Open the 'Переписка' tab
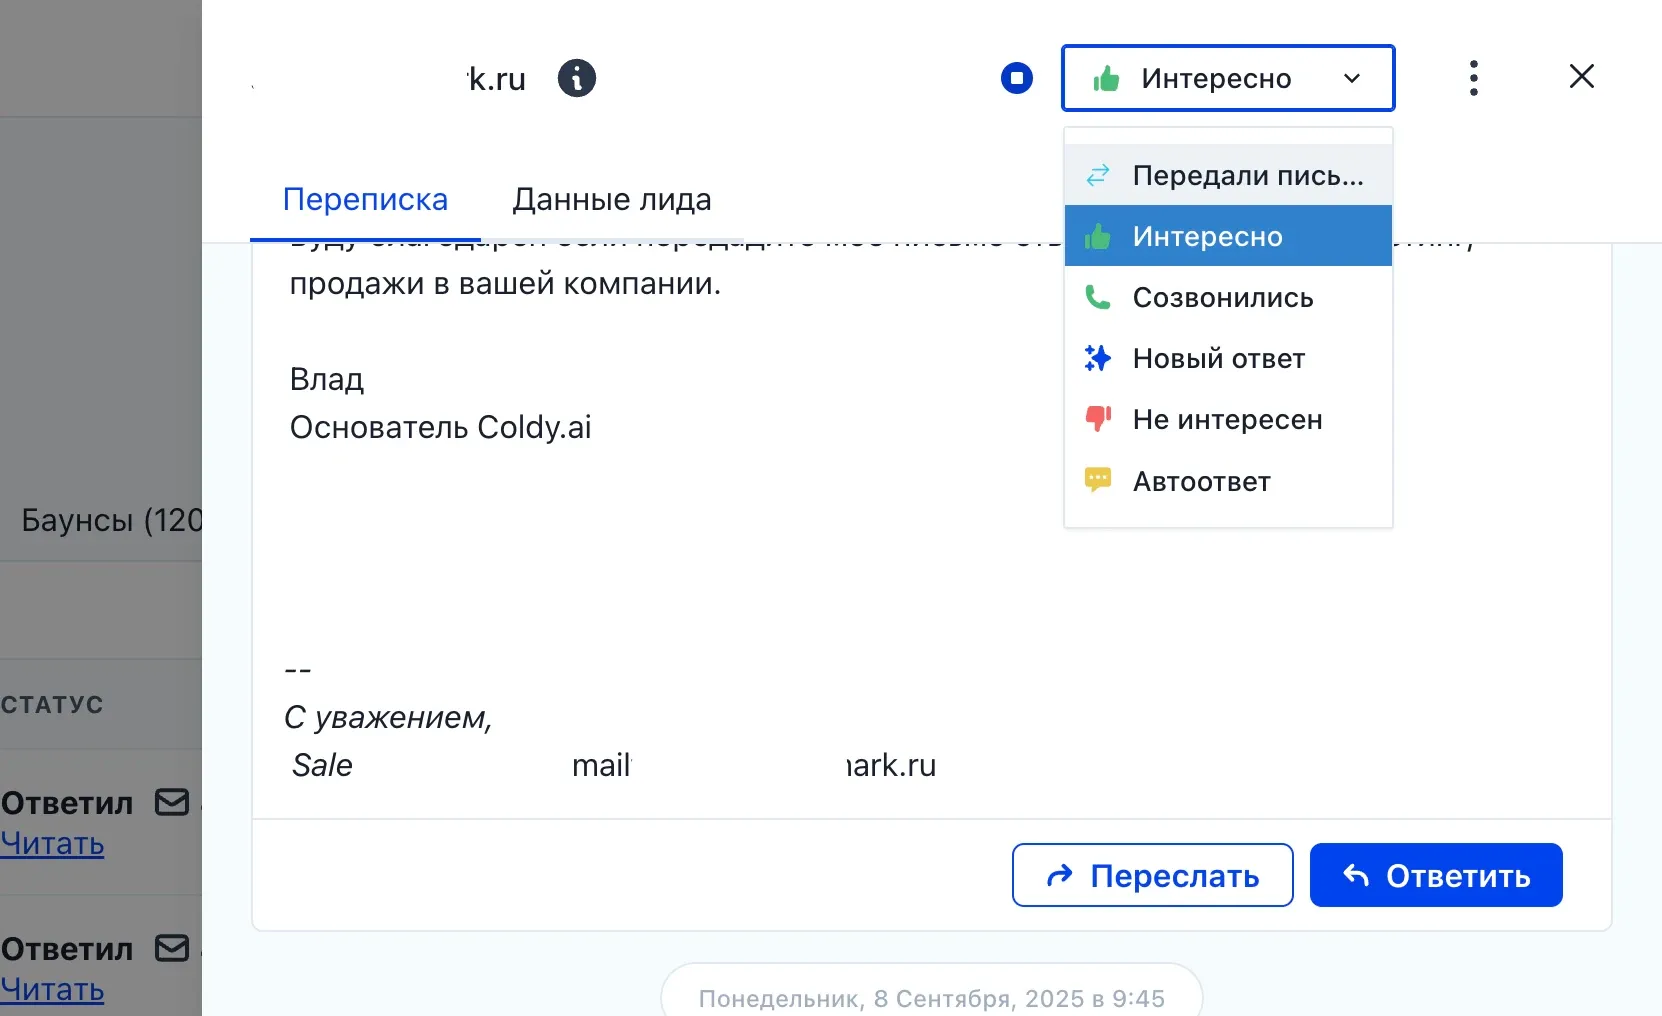The image size is (1662, 1016). click(365, 199)
